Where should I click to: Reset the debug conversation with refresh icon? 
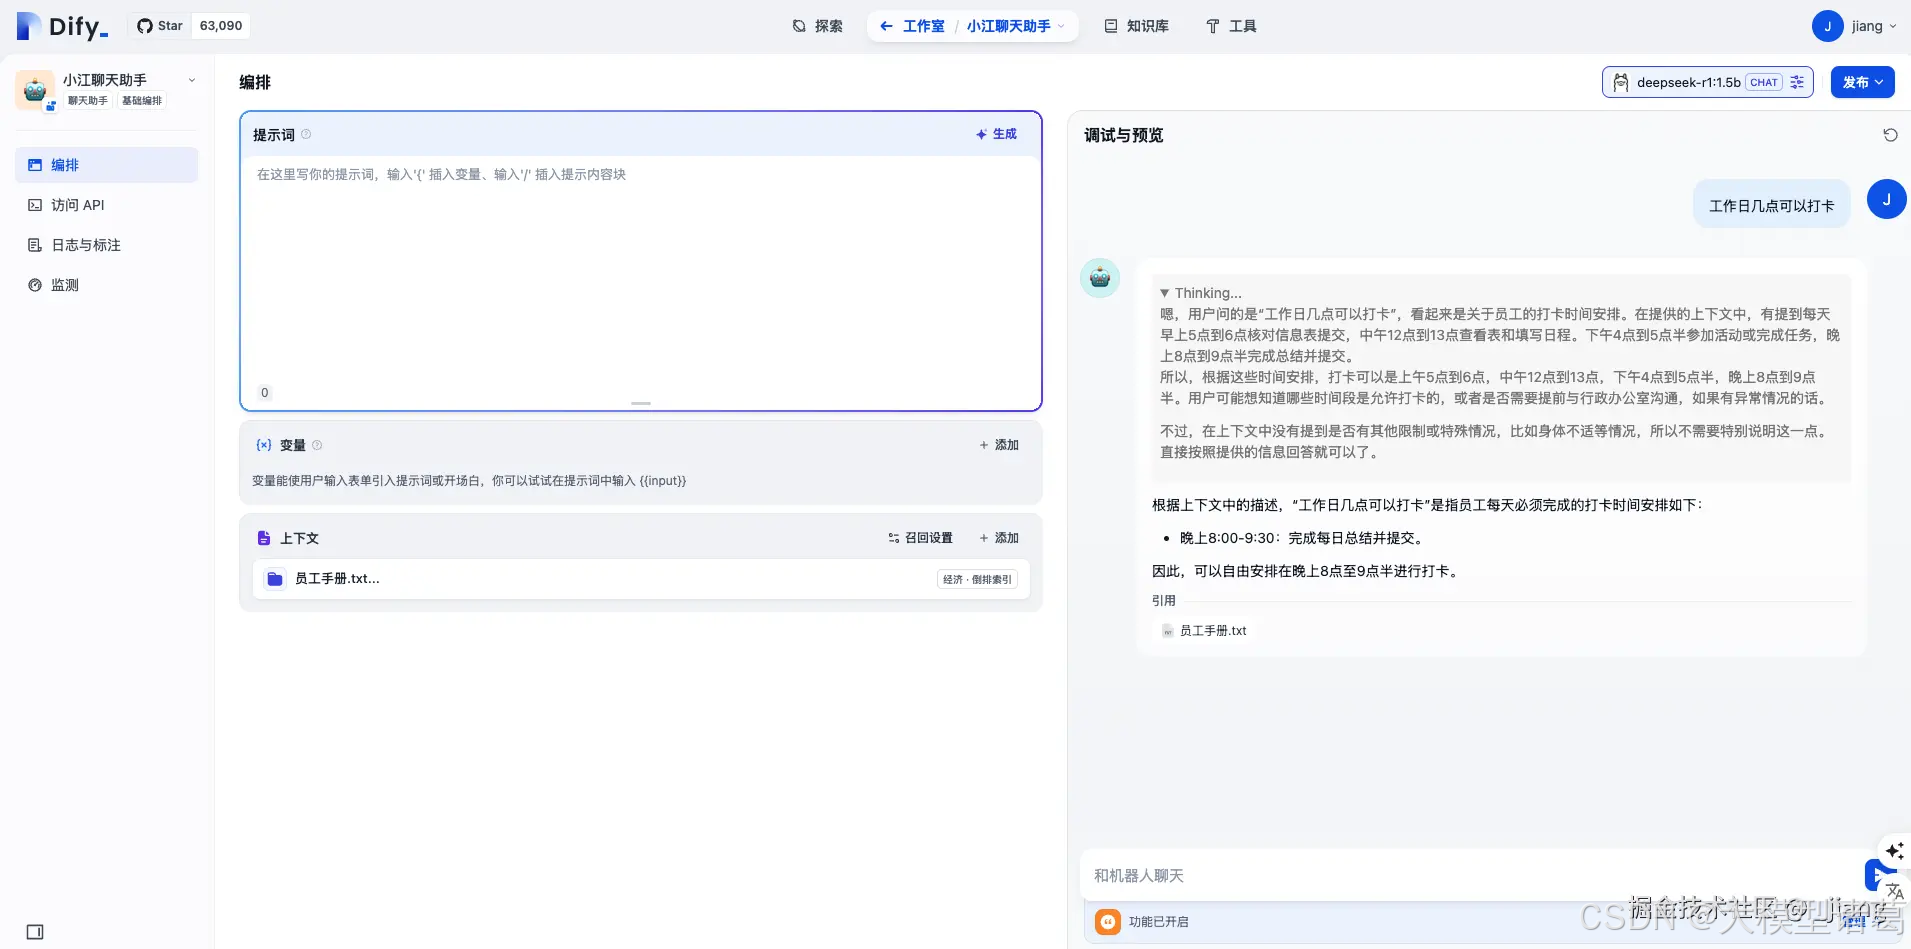1889,134
